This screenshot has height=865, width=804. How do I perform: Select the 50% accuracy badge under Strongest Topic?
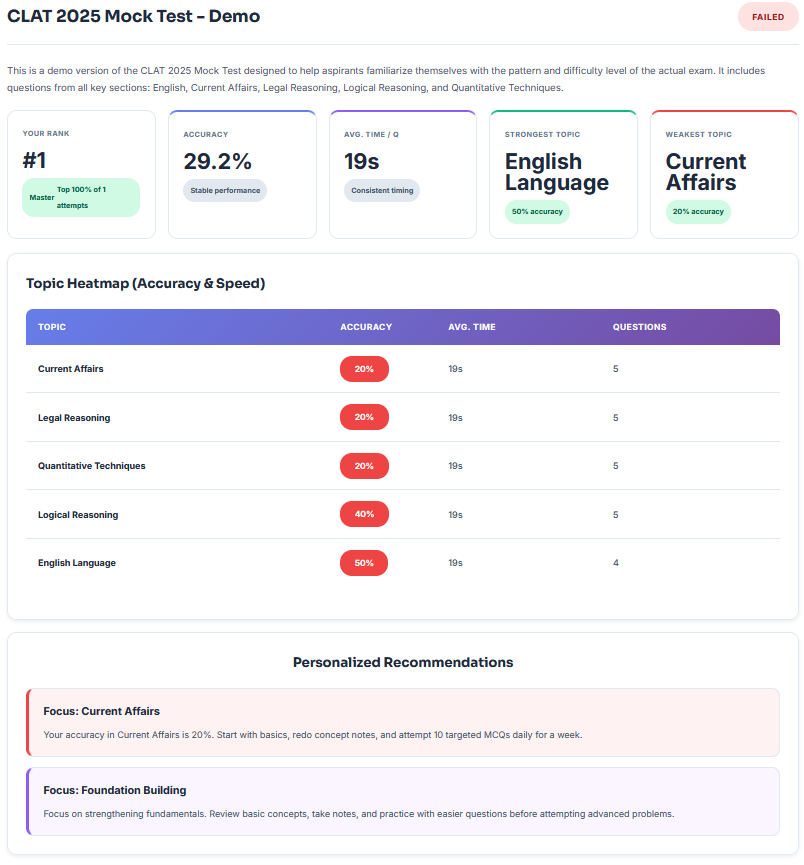point(537,211)
